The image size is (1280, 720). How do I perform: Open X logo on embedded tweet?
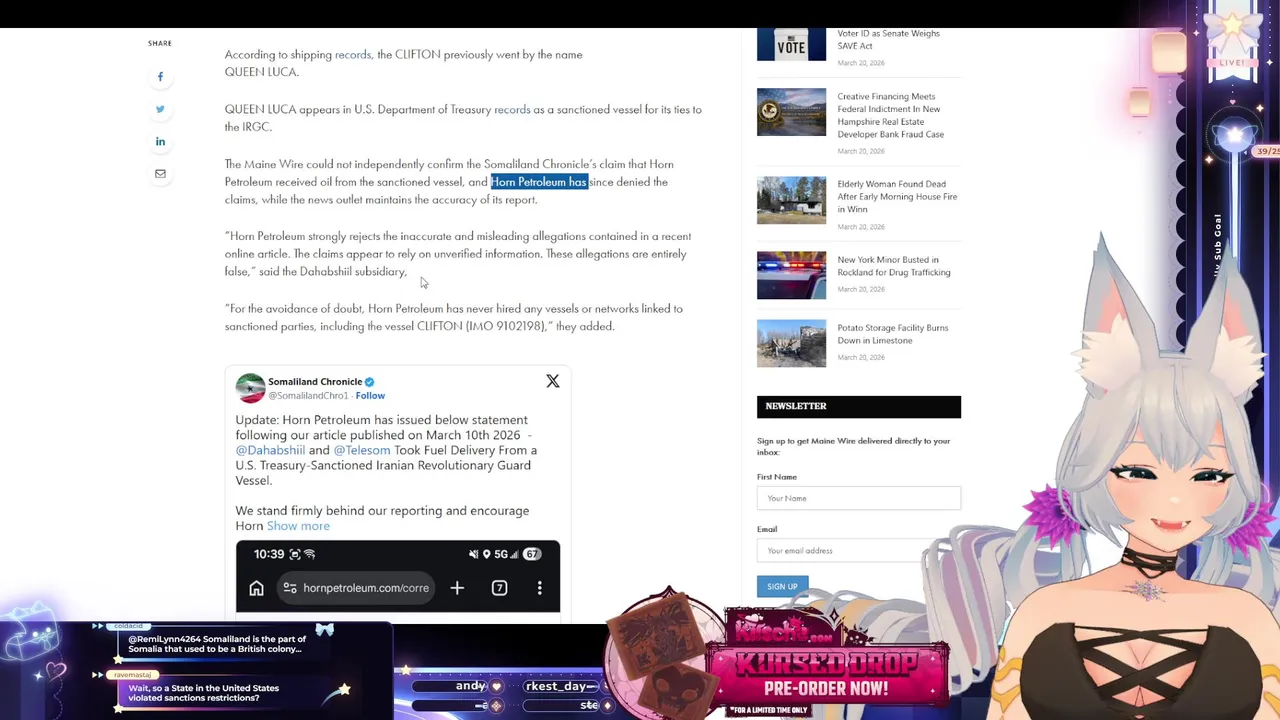point(553,381)
